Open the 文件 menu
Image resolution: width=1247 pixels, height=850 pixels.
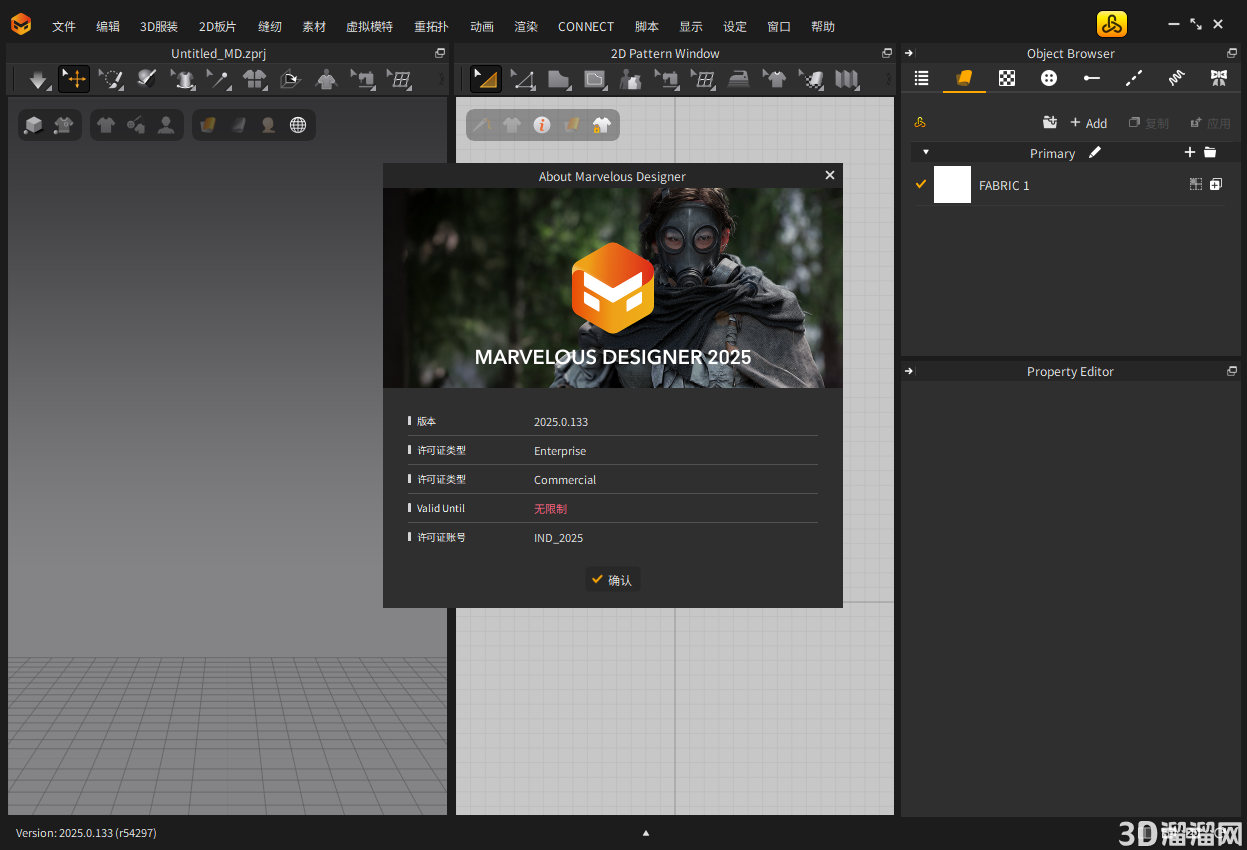click(64, 27)
